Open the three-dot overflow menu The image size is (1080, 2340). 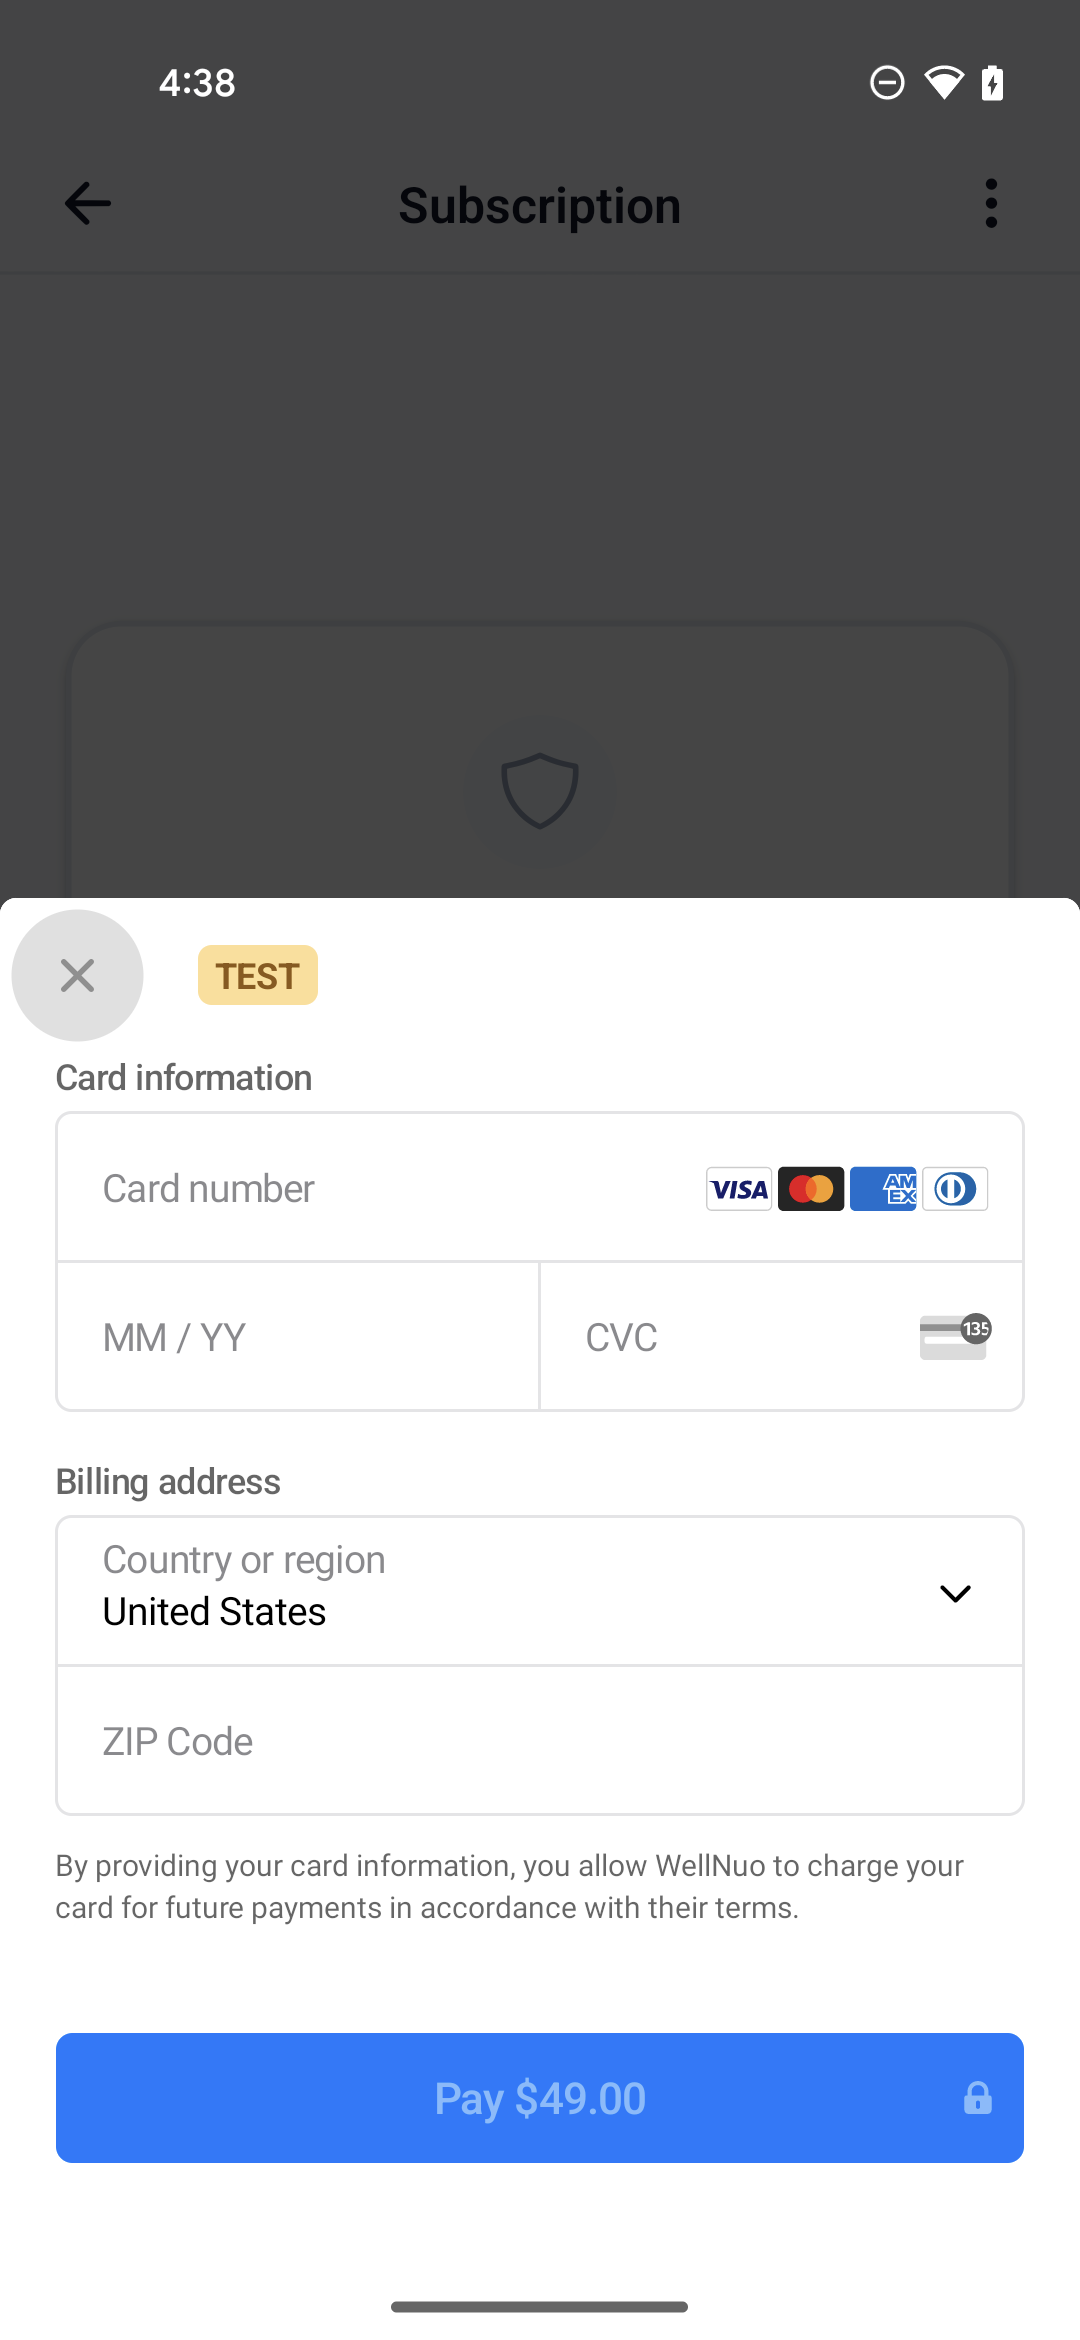point(991,204)
